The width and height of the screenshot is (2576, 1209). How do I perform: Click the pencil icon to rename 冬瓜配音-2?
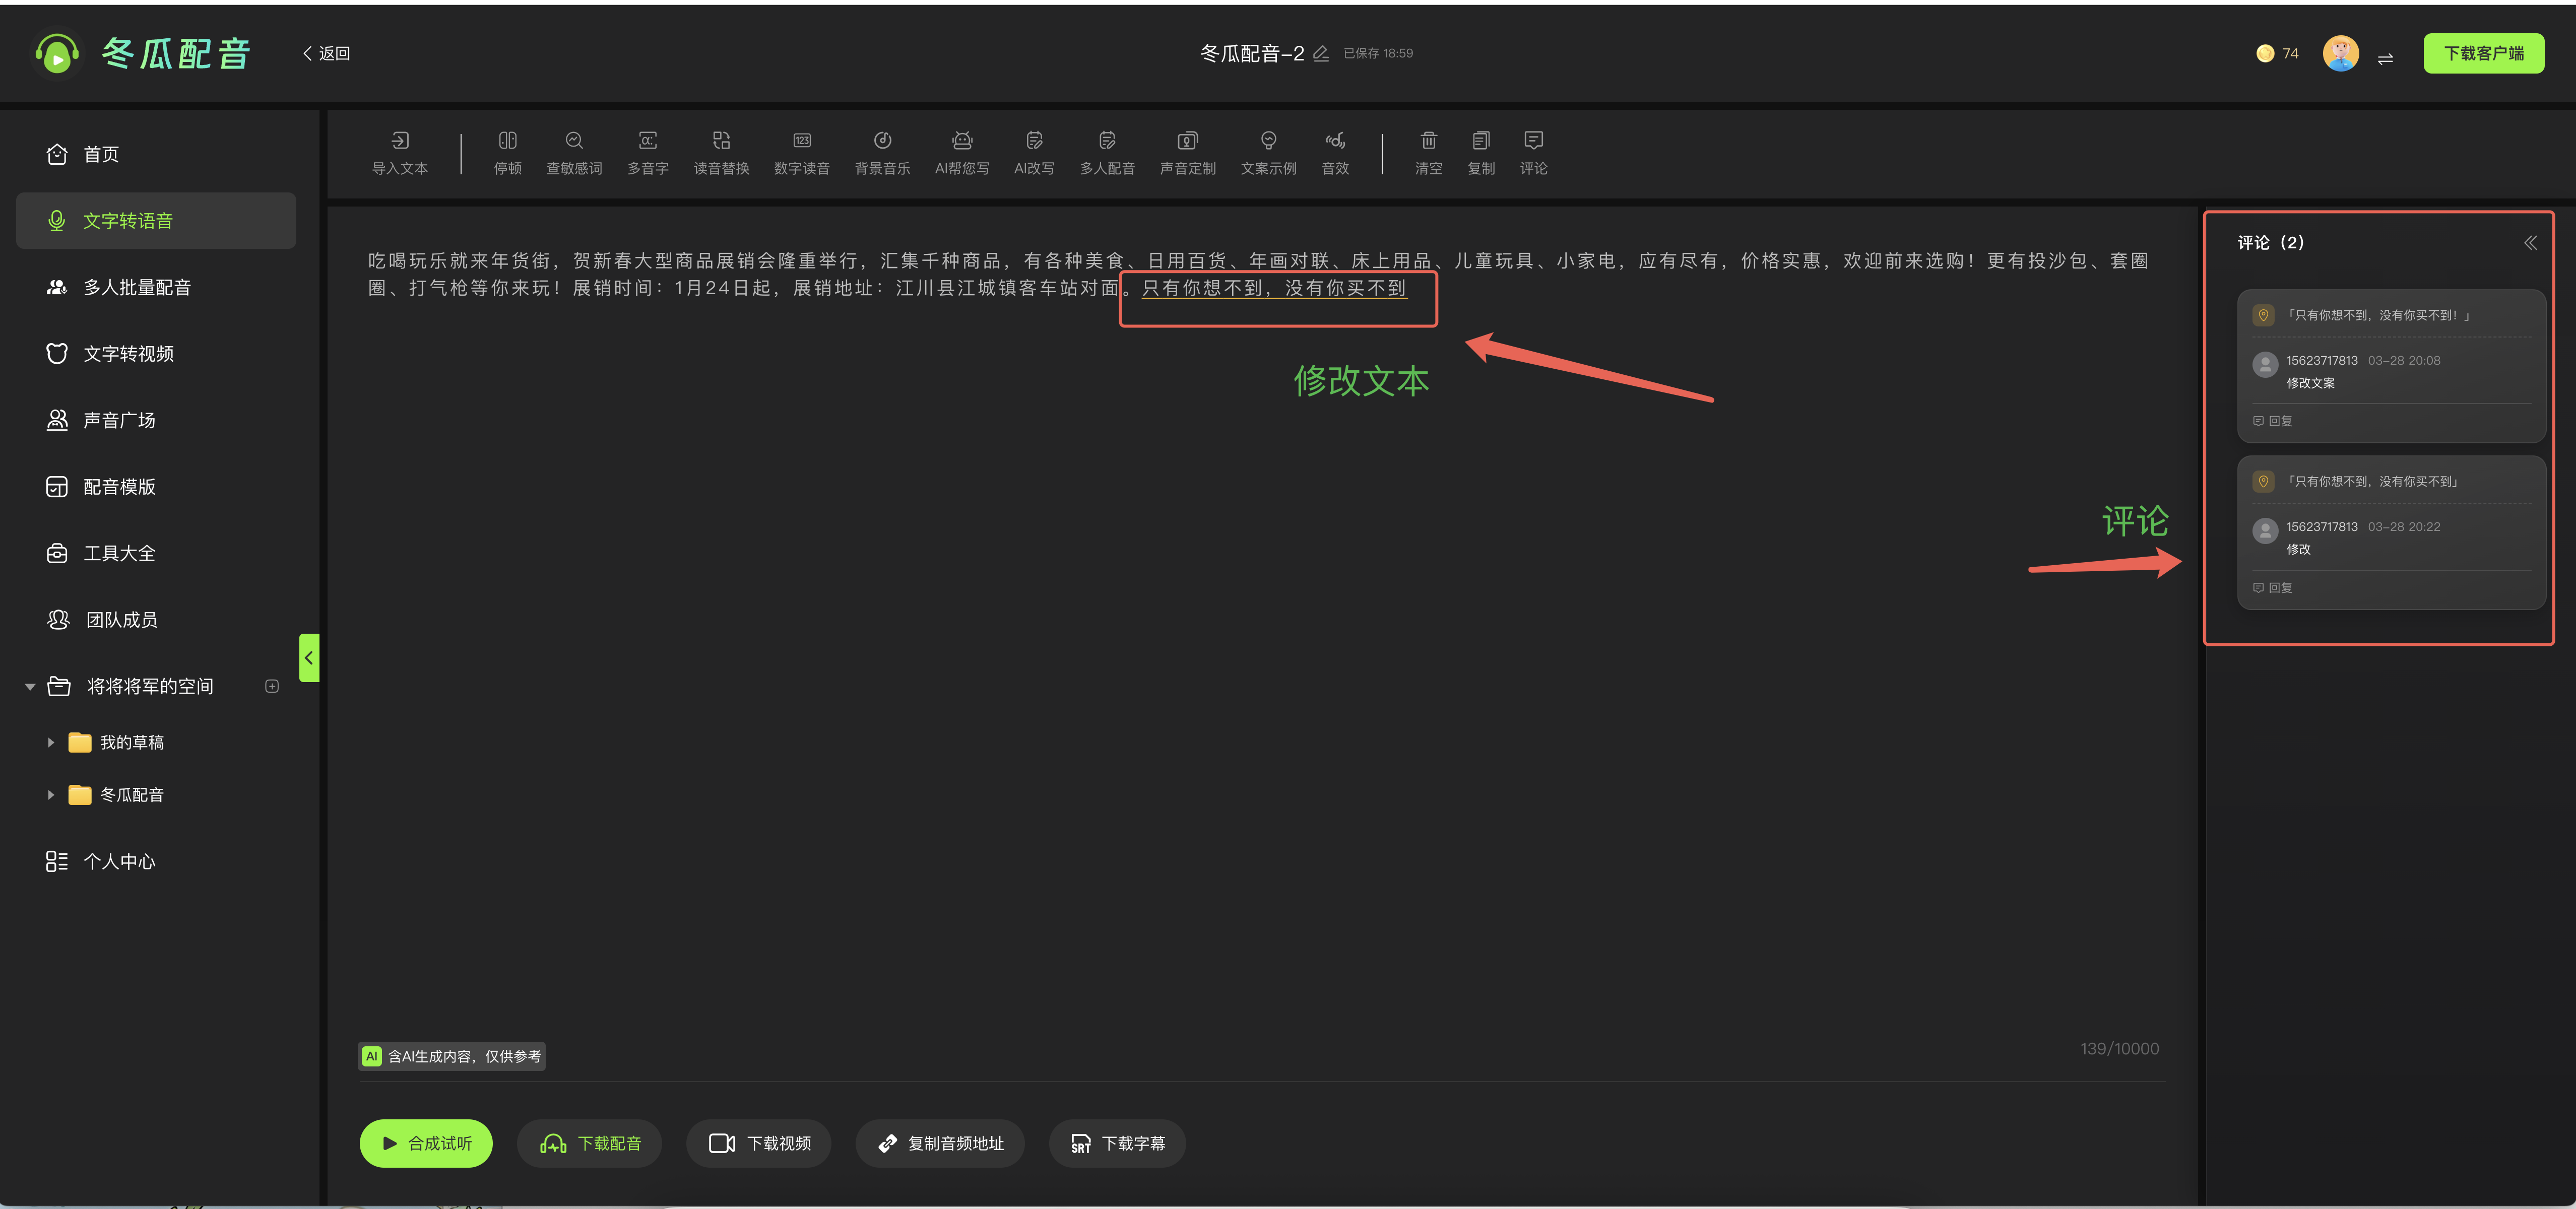1320,54
